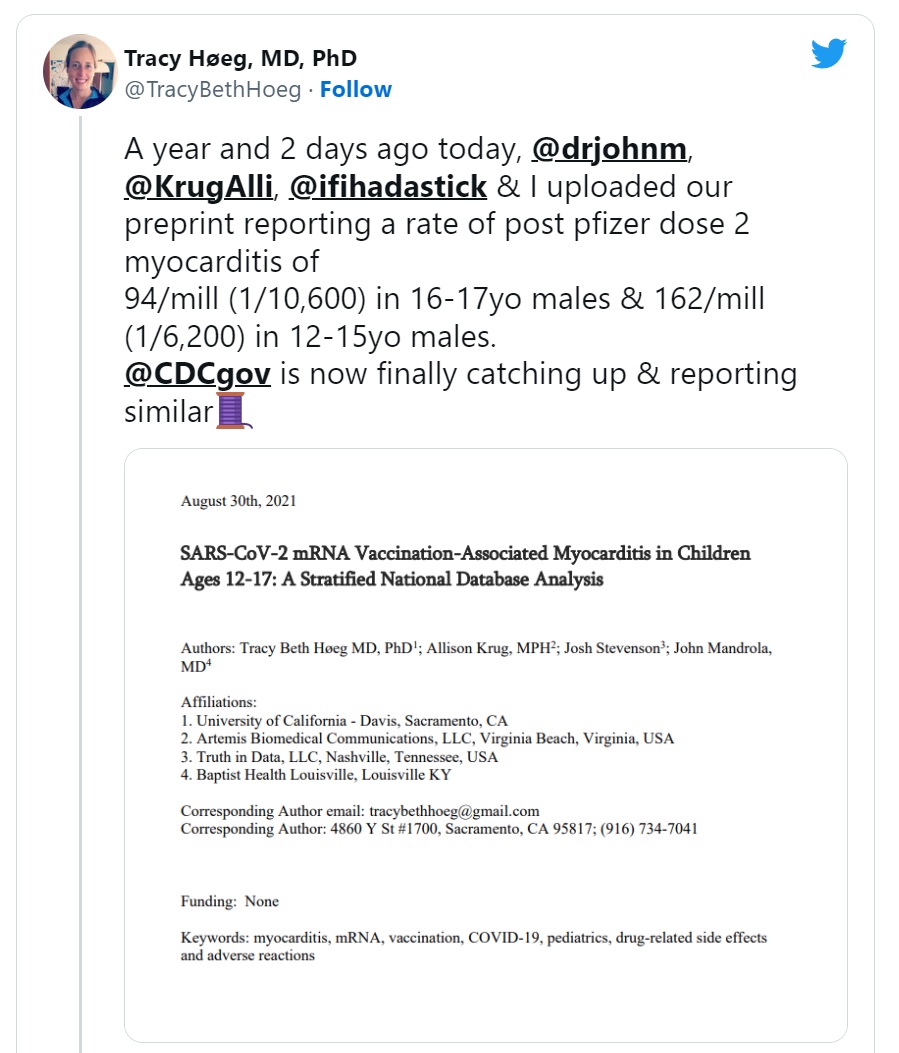Open the @KrugAlli mention link

tap(194, 187)
